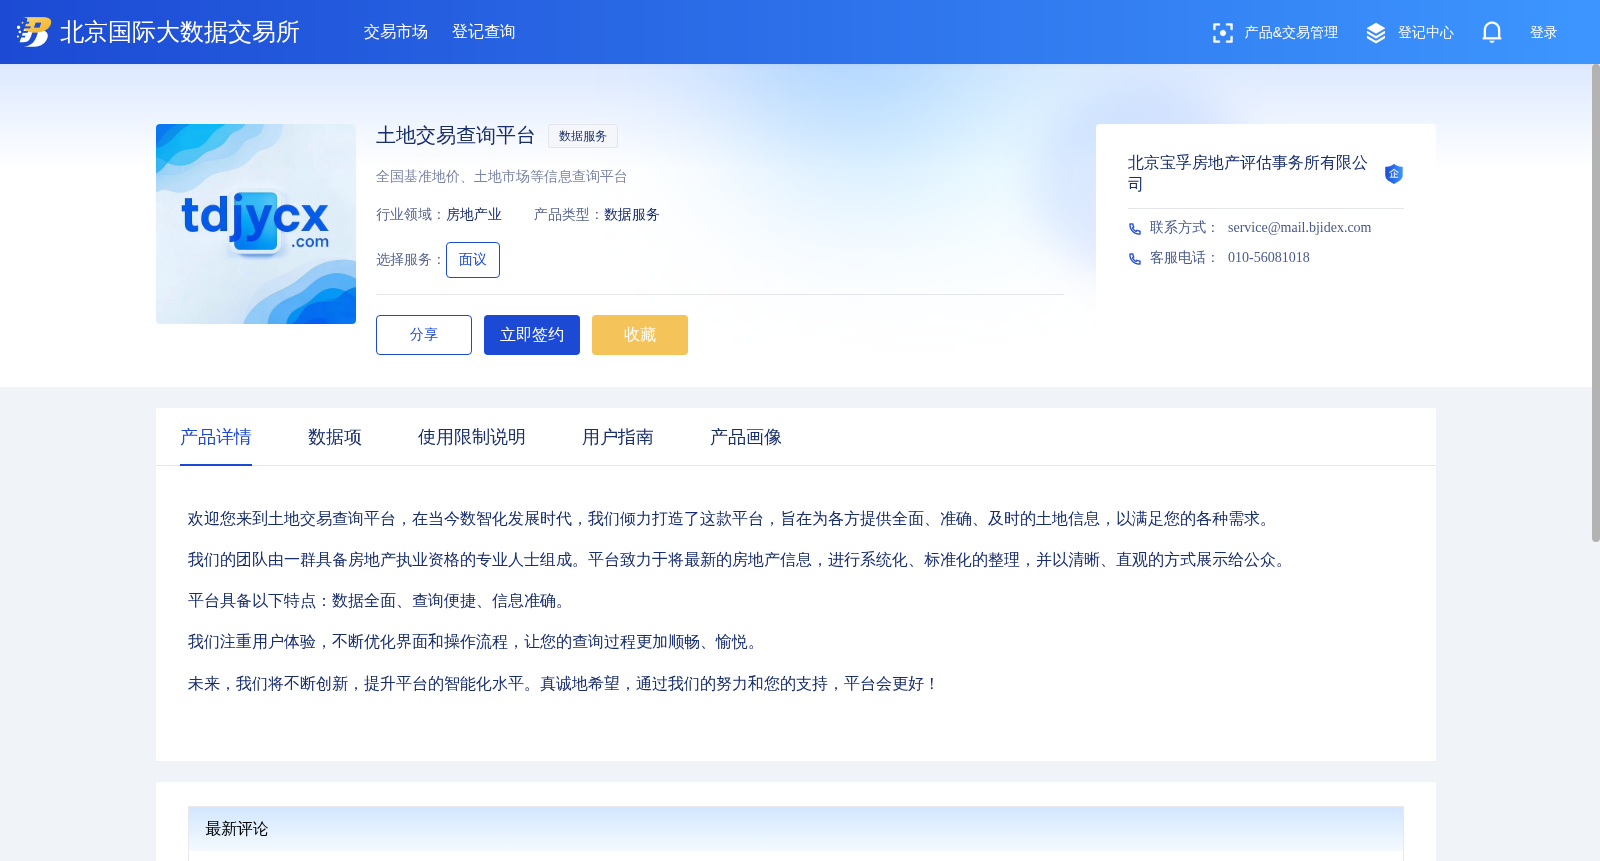Click the 立即签约 sign button
Viewport: 1600px width, 861px height.
point(532,335)
